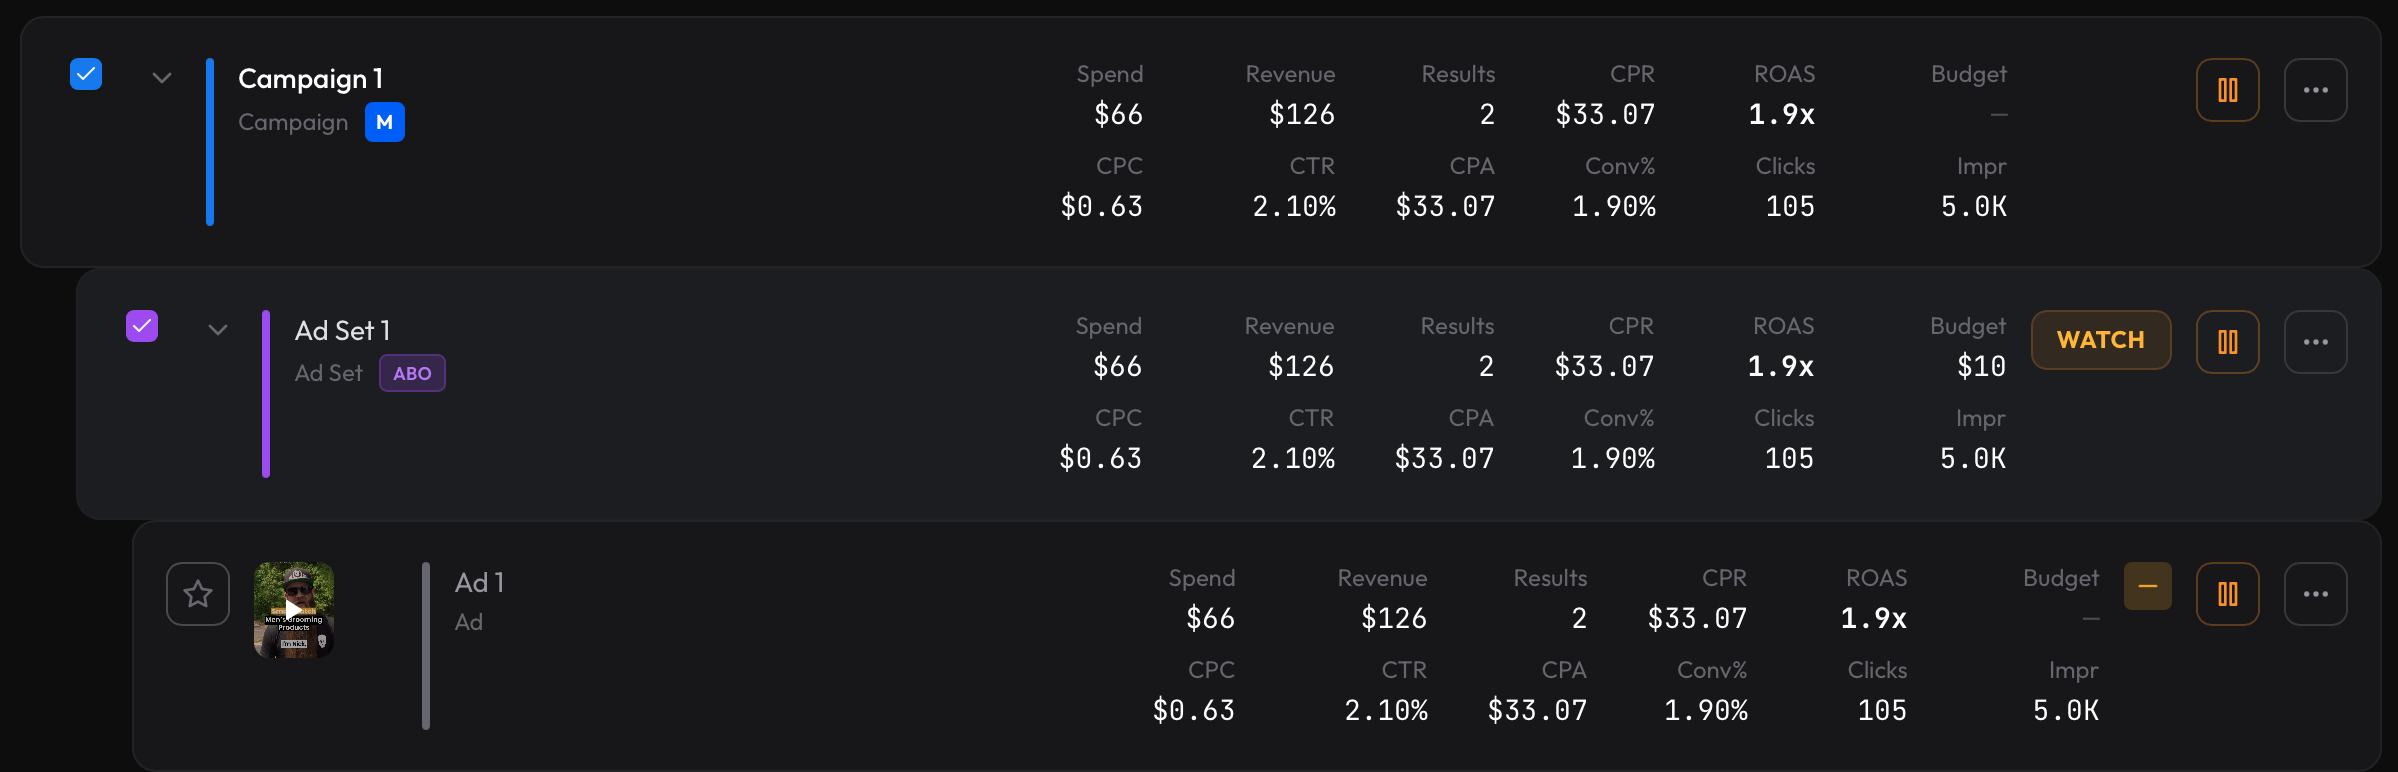
Task: Select the Ad 1 title
Action: pyautogui.click(x=479, y=582)
